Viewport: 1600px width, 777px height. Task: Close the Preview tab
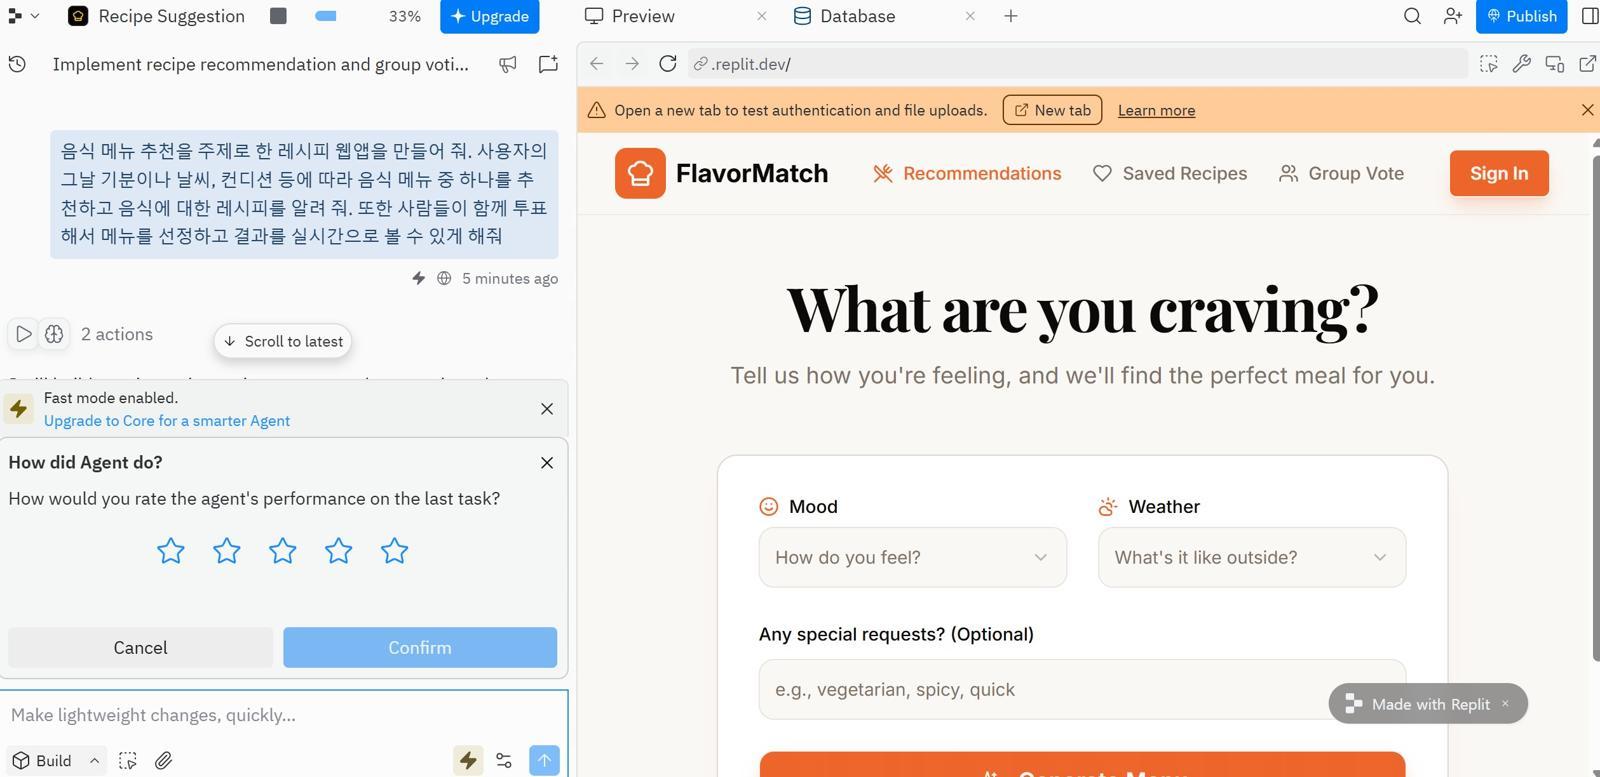[x=762, y=16]
